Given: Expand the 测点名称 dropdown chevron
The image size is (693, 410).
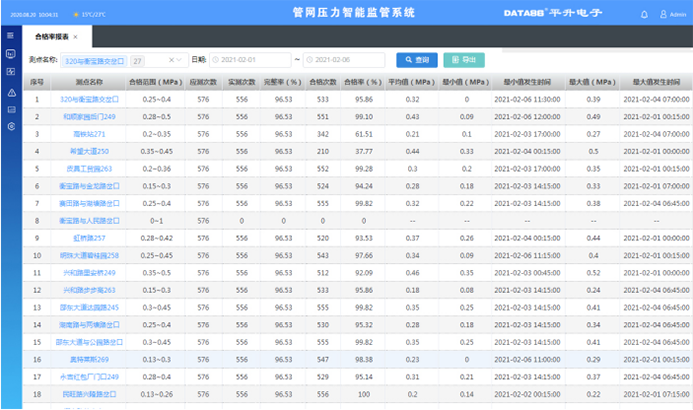Looking at the screenshot, I should 179,60.
